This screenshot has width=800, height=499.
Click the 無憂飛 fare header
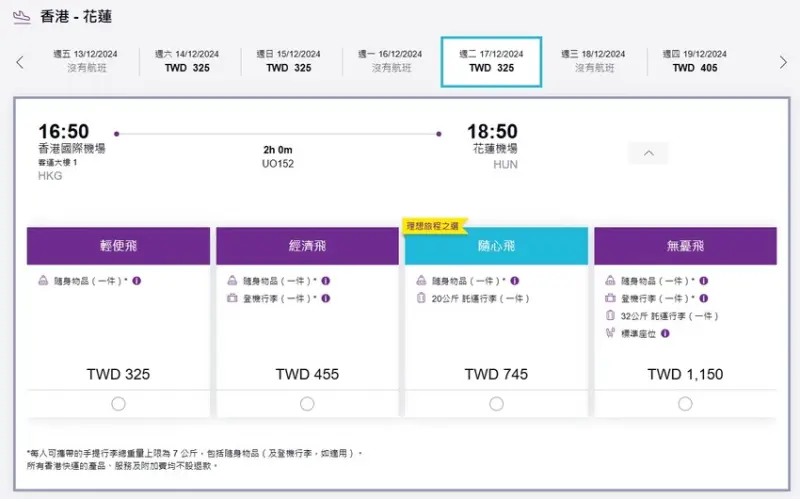pos(685,246)
